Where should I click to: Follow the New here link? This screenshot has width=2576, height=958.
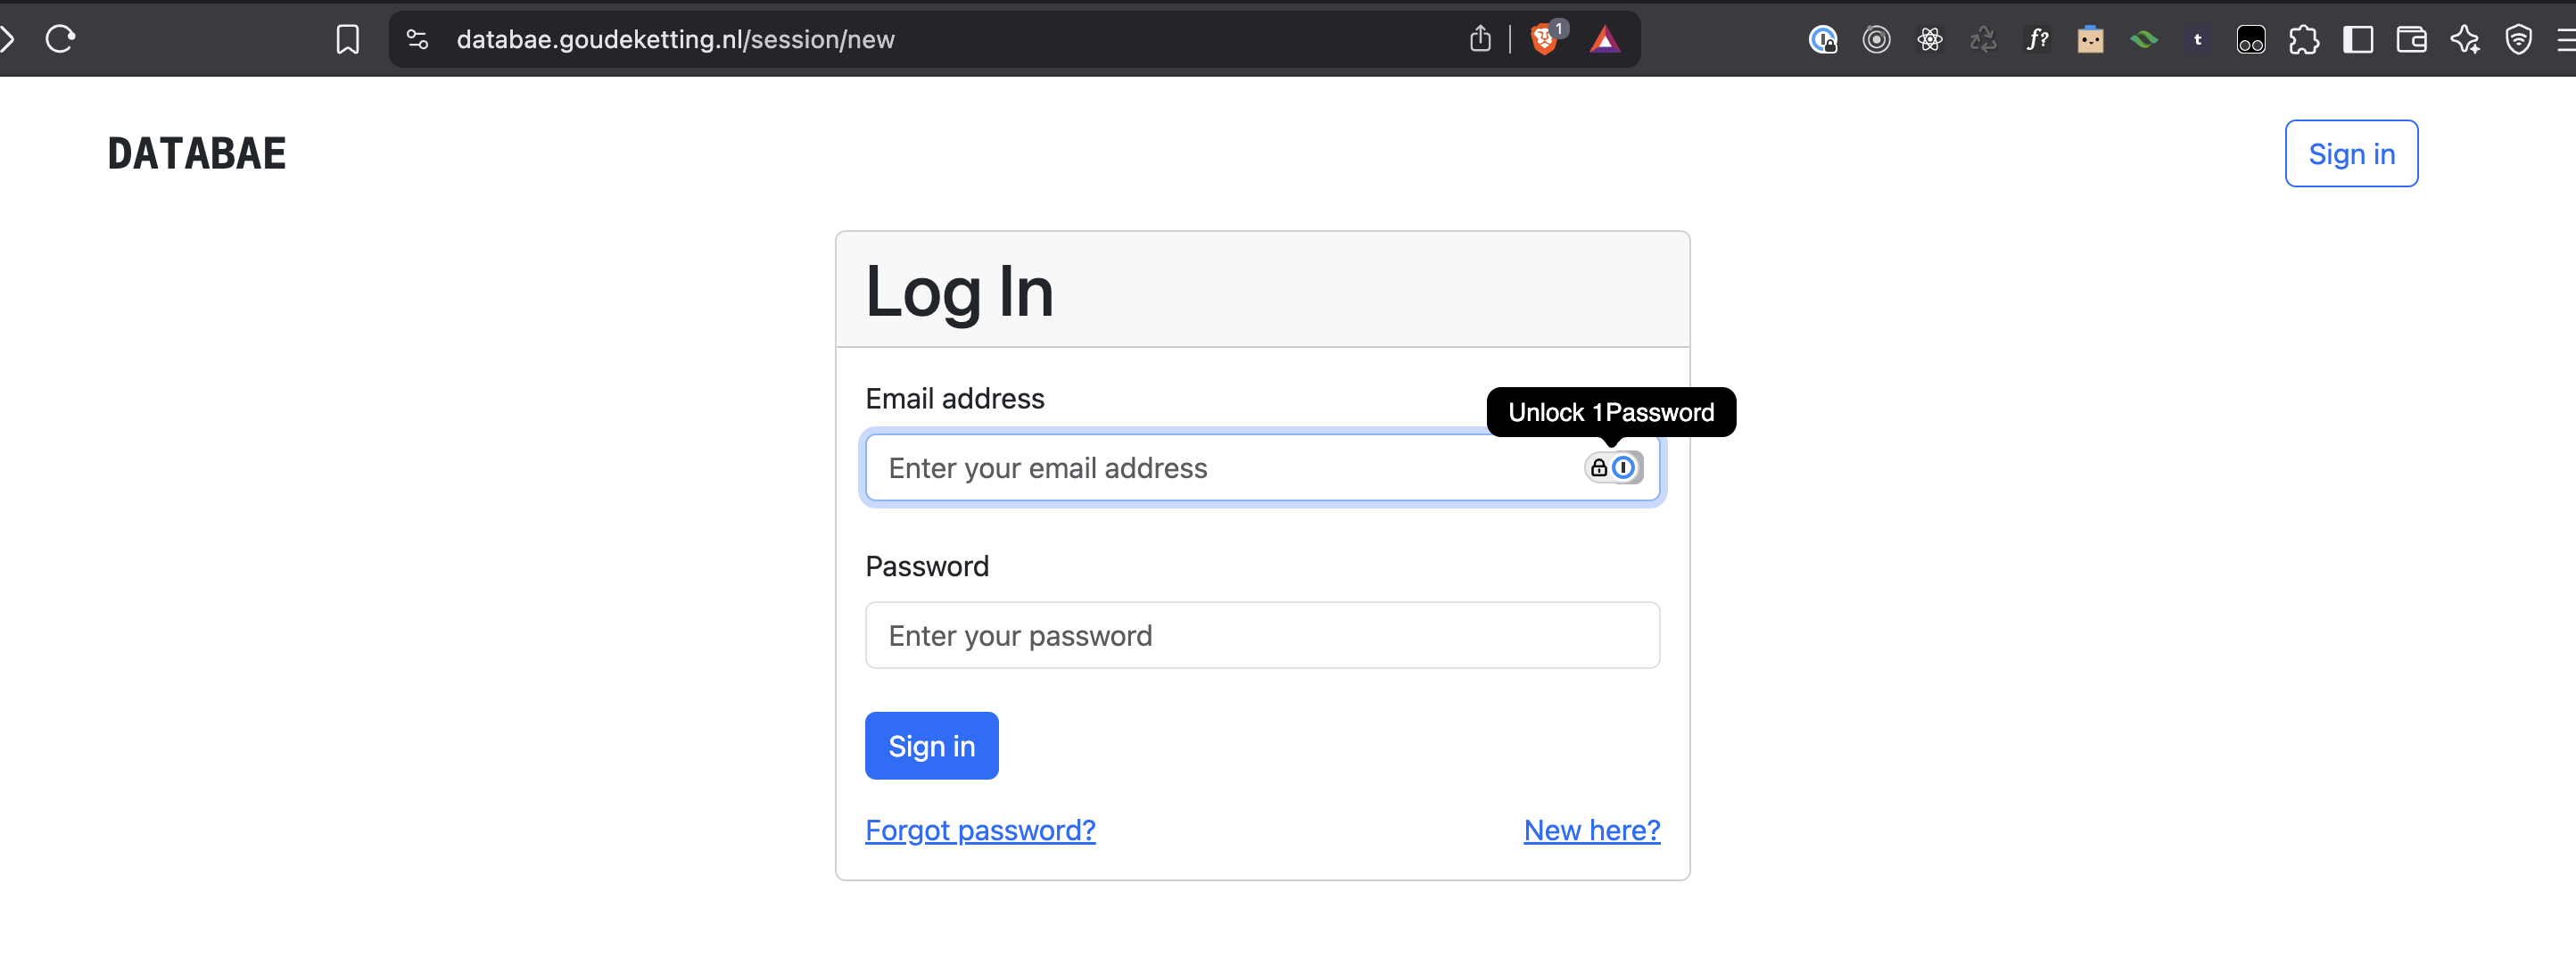1591,830
